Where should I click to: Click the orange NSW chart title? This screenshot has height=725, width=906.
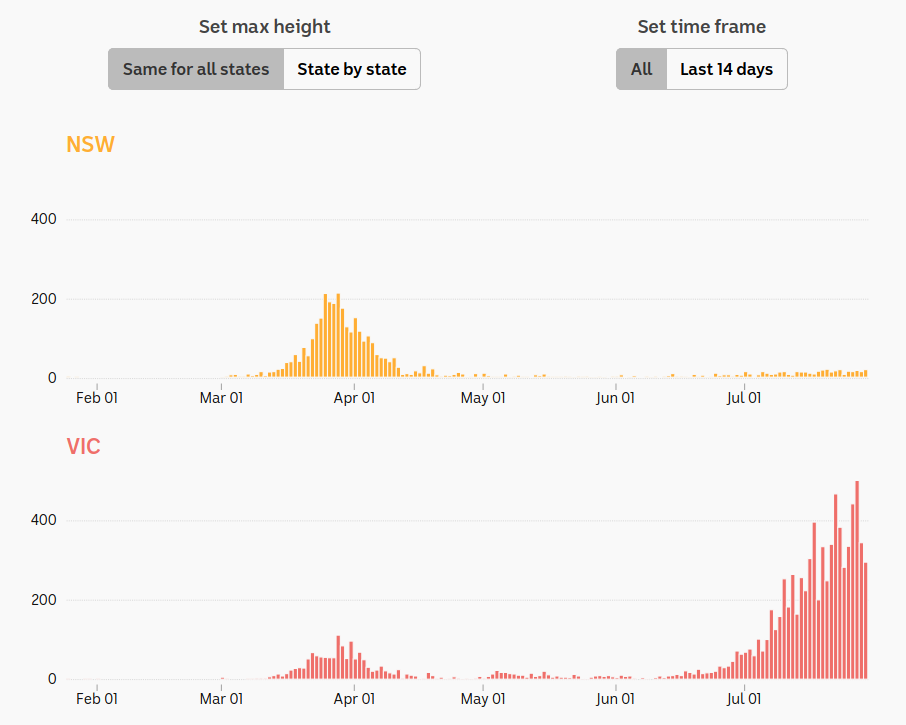(91, 144)
